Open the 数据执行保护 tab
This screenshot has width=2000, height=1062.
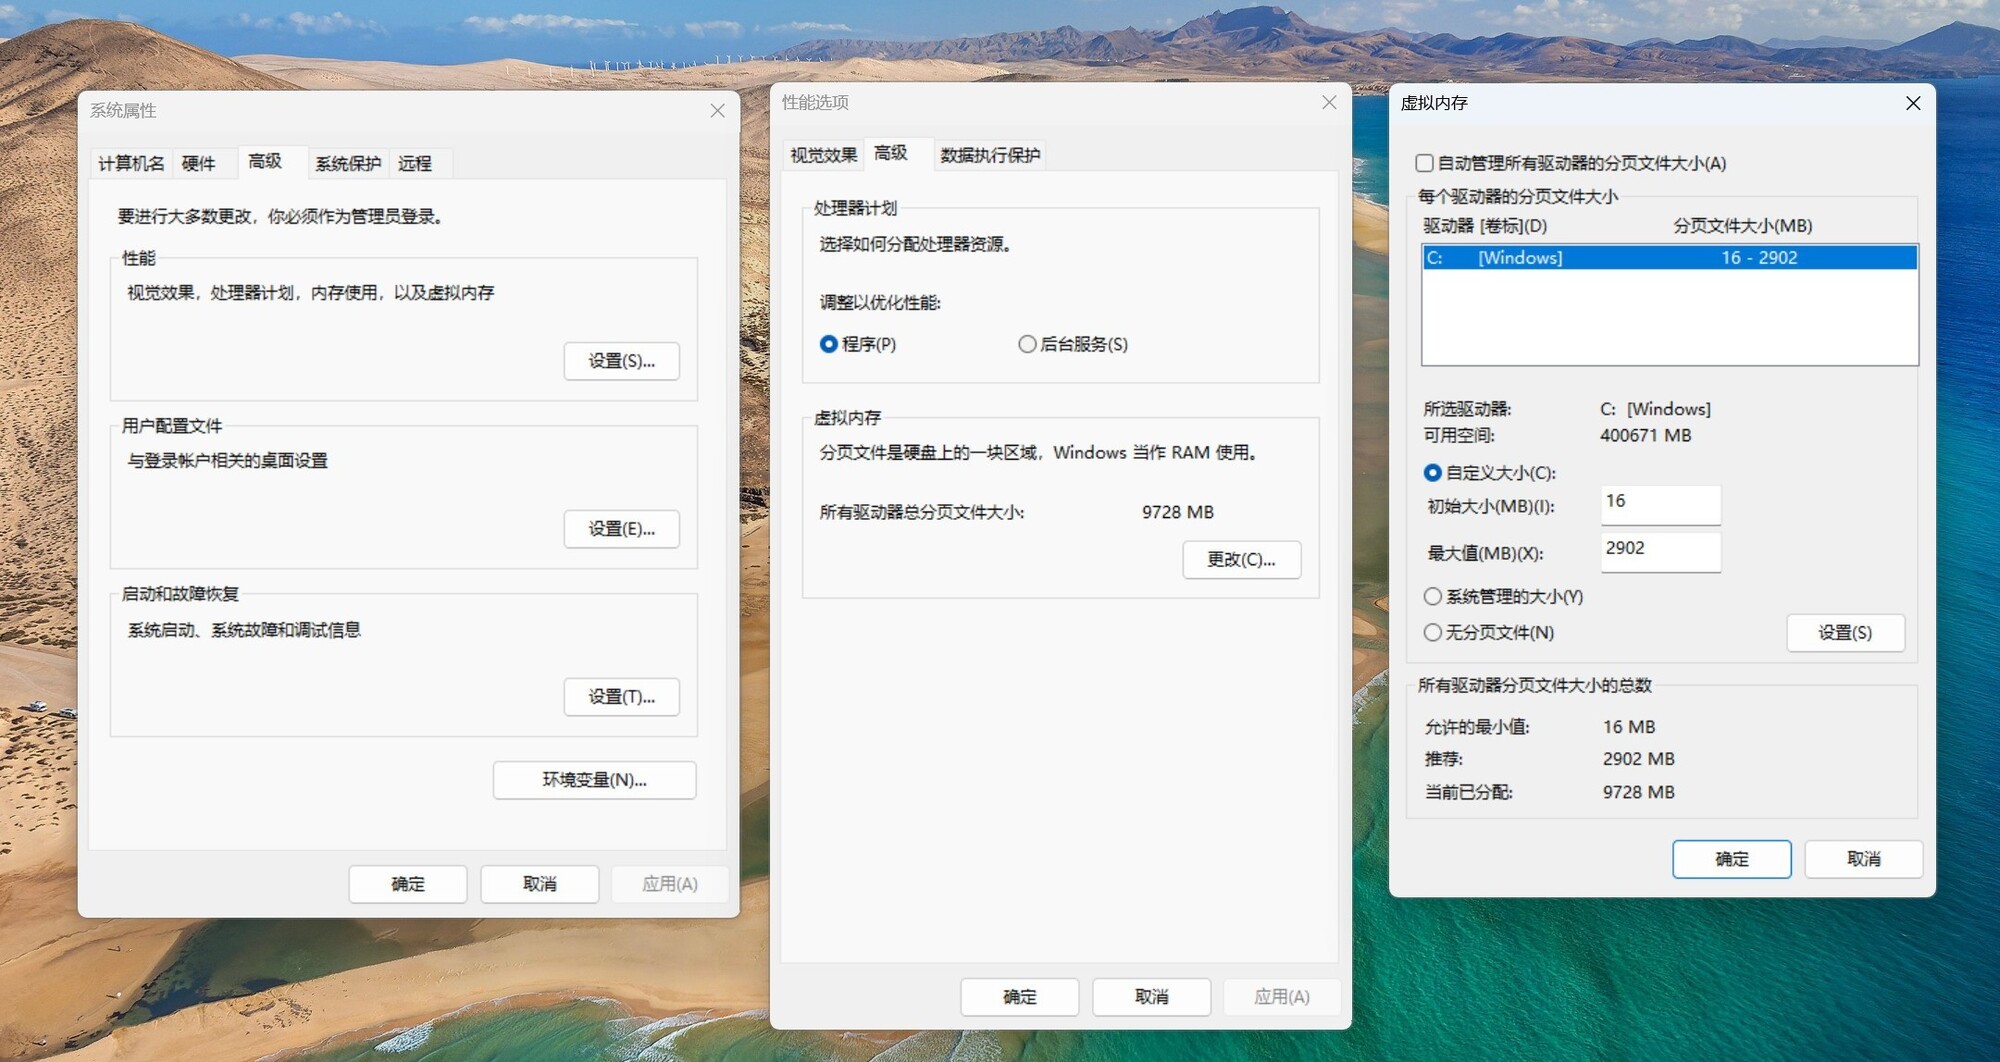coord(990,155)
